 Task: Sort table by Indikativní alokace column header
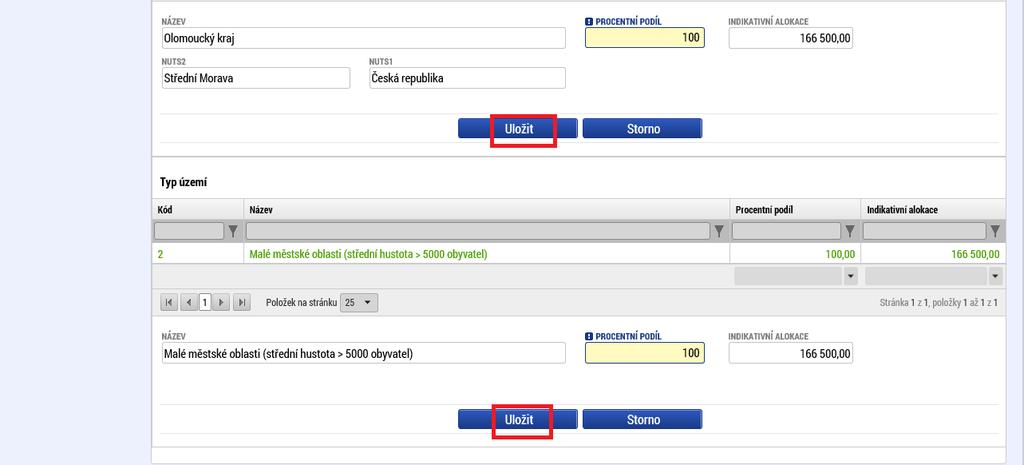(x=933, y=210)
